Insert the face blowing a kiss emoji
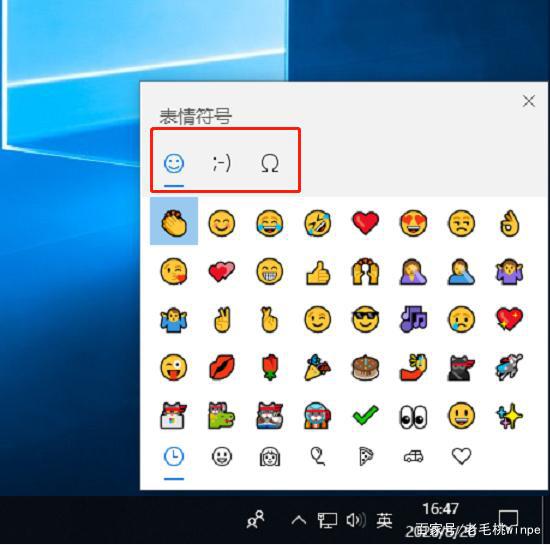This screenshot has width=550, height=545. (x=174, y=271)
